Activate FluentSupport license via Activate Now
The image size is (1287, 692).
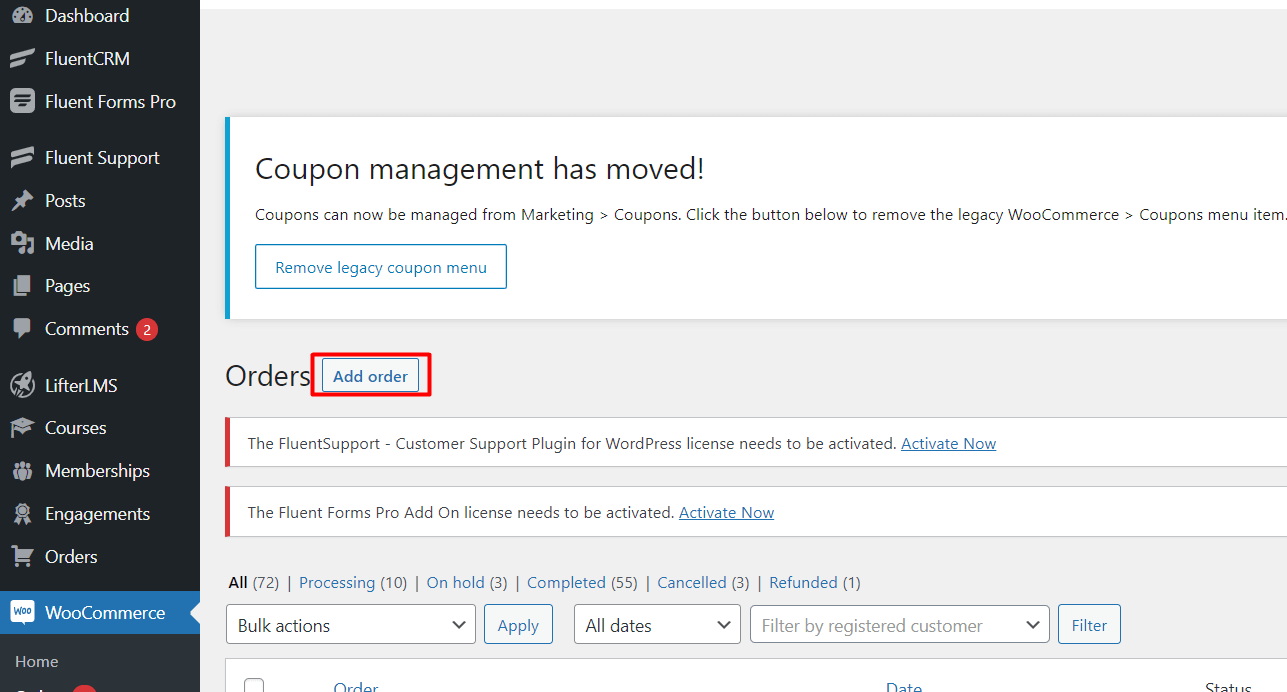coord(948,443)
